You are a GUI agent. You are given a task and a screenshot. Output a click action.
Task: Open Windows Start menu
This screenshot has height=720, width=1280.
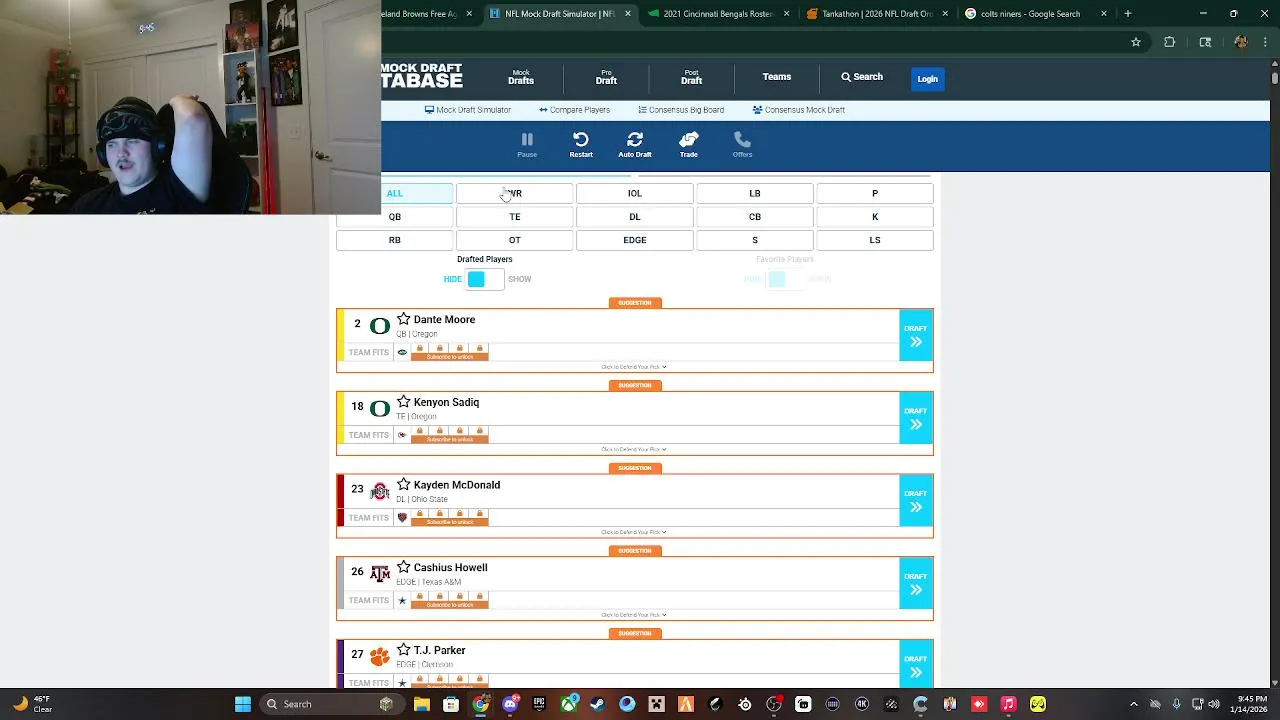(x=242, y=704)
